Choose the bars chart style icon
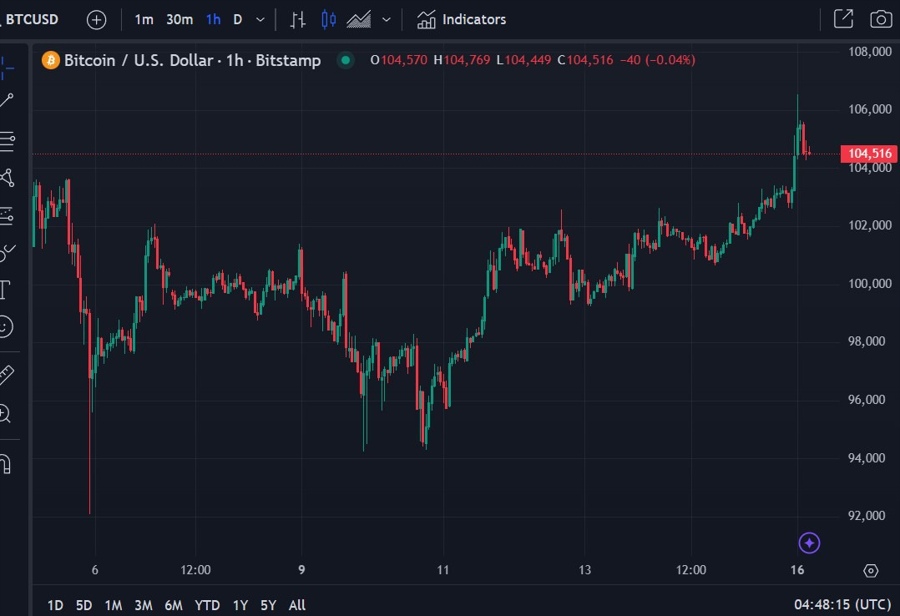 [297, 20]
